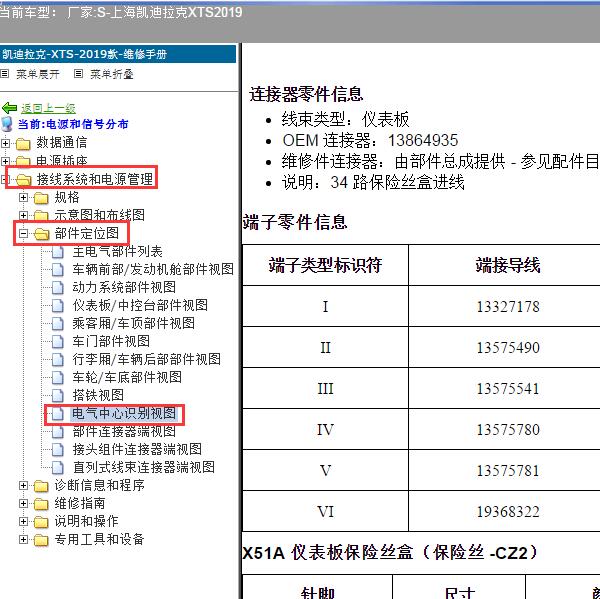This screenshot has width=600, height=599.
Task: Open 车门部件视图
Action: [x=111, y=341]
